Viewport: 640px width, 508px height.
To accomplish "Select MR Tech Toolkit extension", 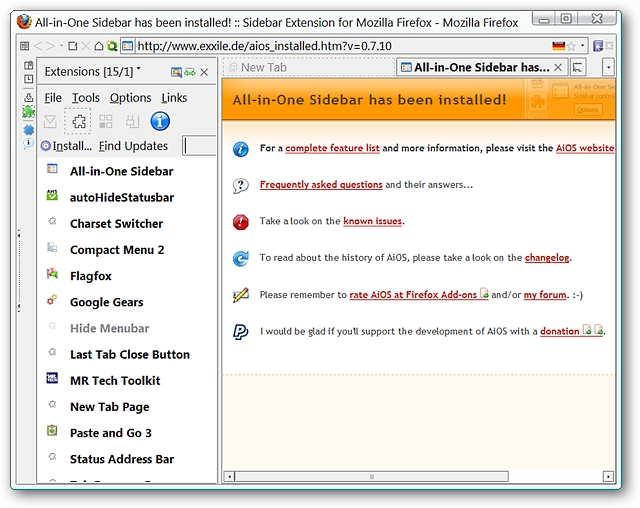I will (127, 380).
